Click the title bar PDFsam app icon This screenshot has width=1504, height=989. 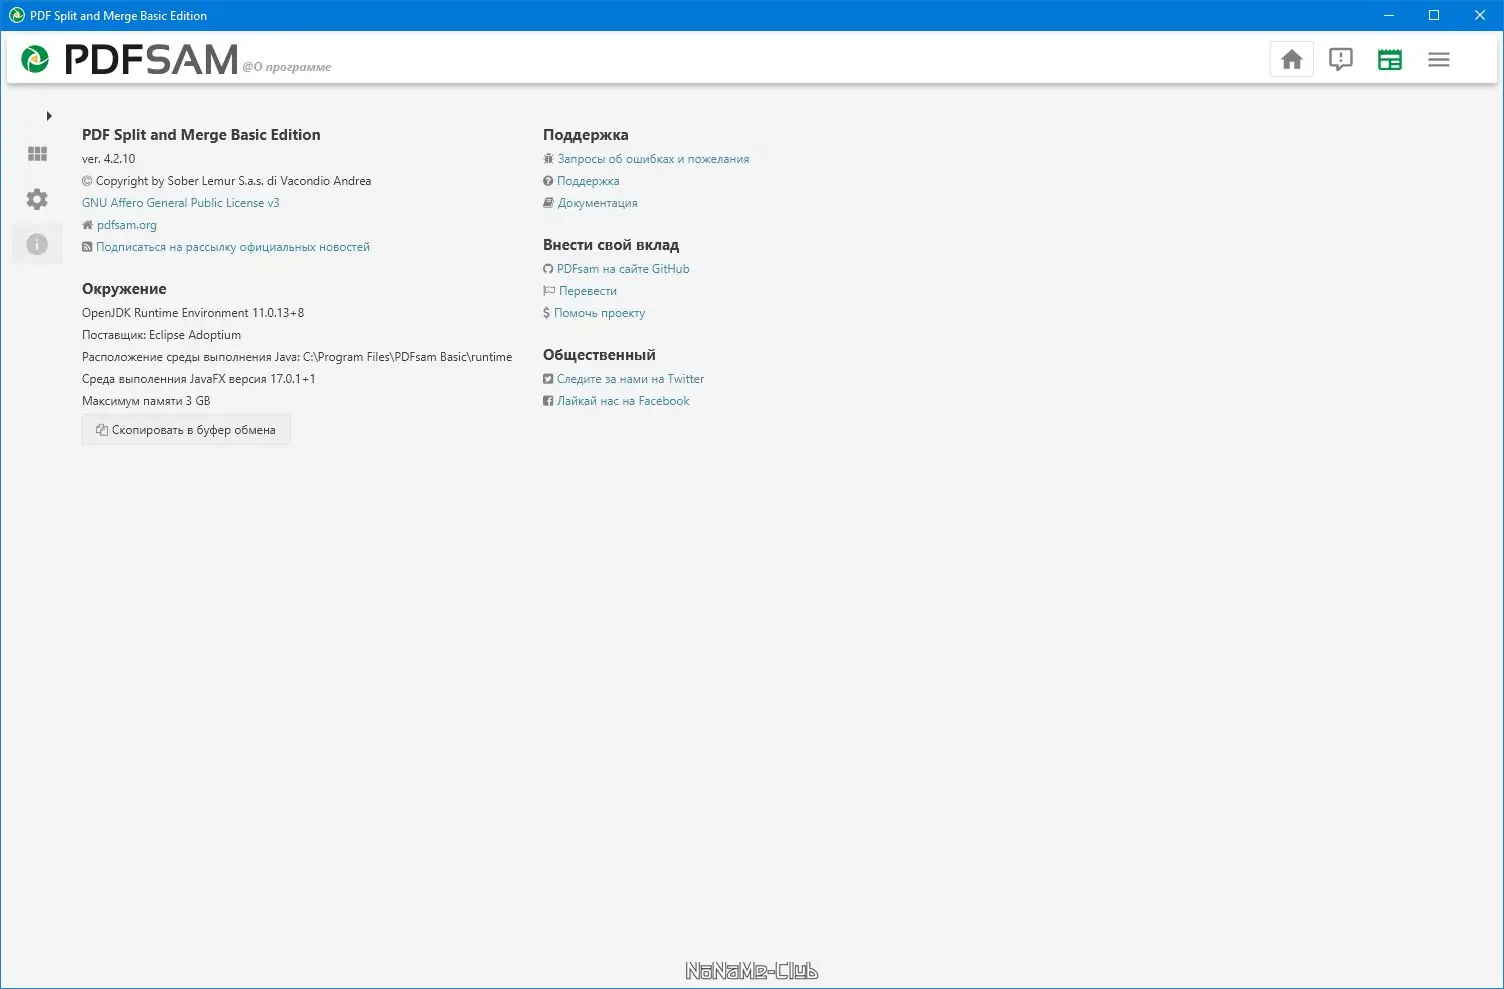tap(16, 15)
